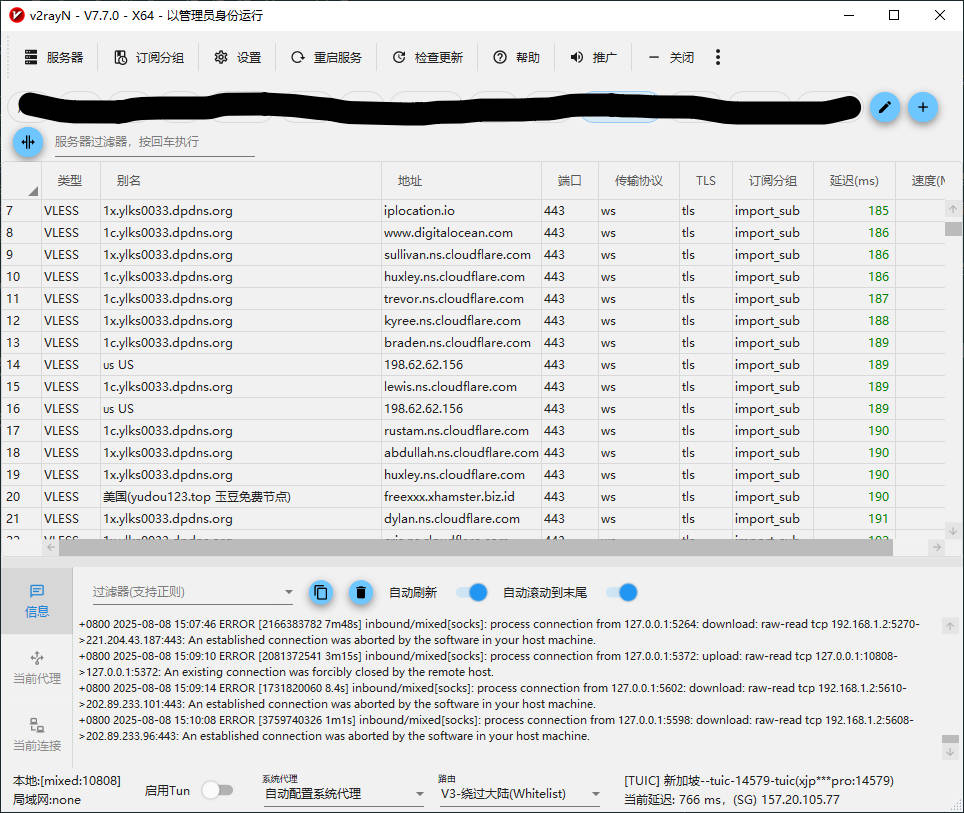Screen dimensions: 964x813
Task: Open the 路由 V3-绕过大陆 dropdown
Action: tap(520, 793)
